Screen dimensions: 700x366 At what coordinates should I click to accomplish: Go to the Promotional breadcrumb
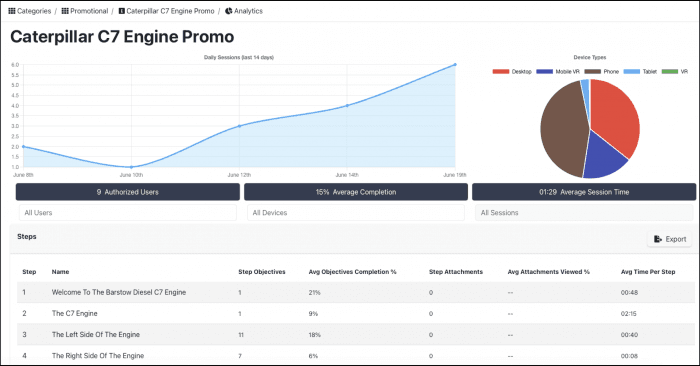click(85, 11)
